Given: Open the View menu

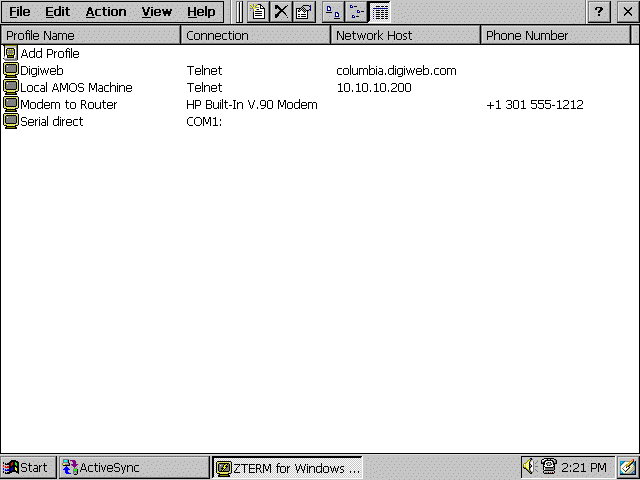Looking at the screenshot, I should [x=156, y=12].
